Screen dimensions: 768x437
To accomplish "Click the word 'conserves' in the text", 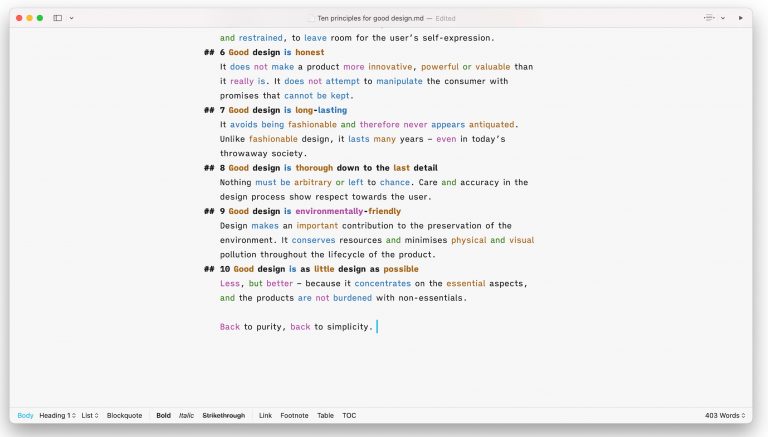I will pyautogui.click(x=313, y=240).
